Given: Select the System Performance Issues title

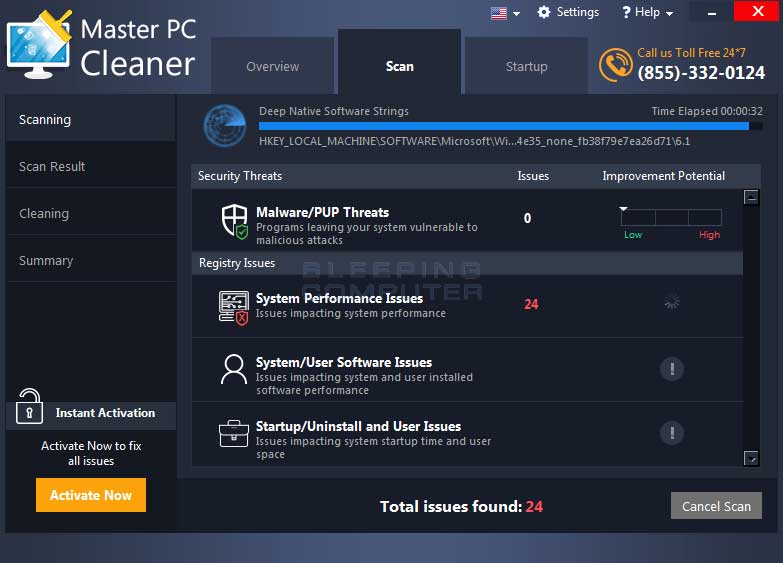Looking at the screenshot, I should point(340,298).
